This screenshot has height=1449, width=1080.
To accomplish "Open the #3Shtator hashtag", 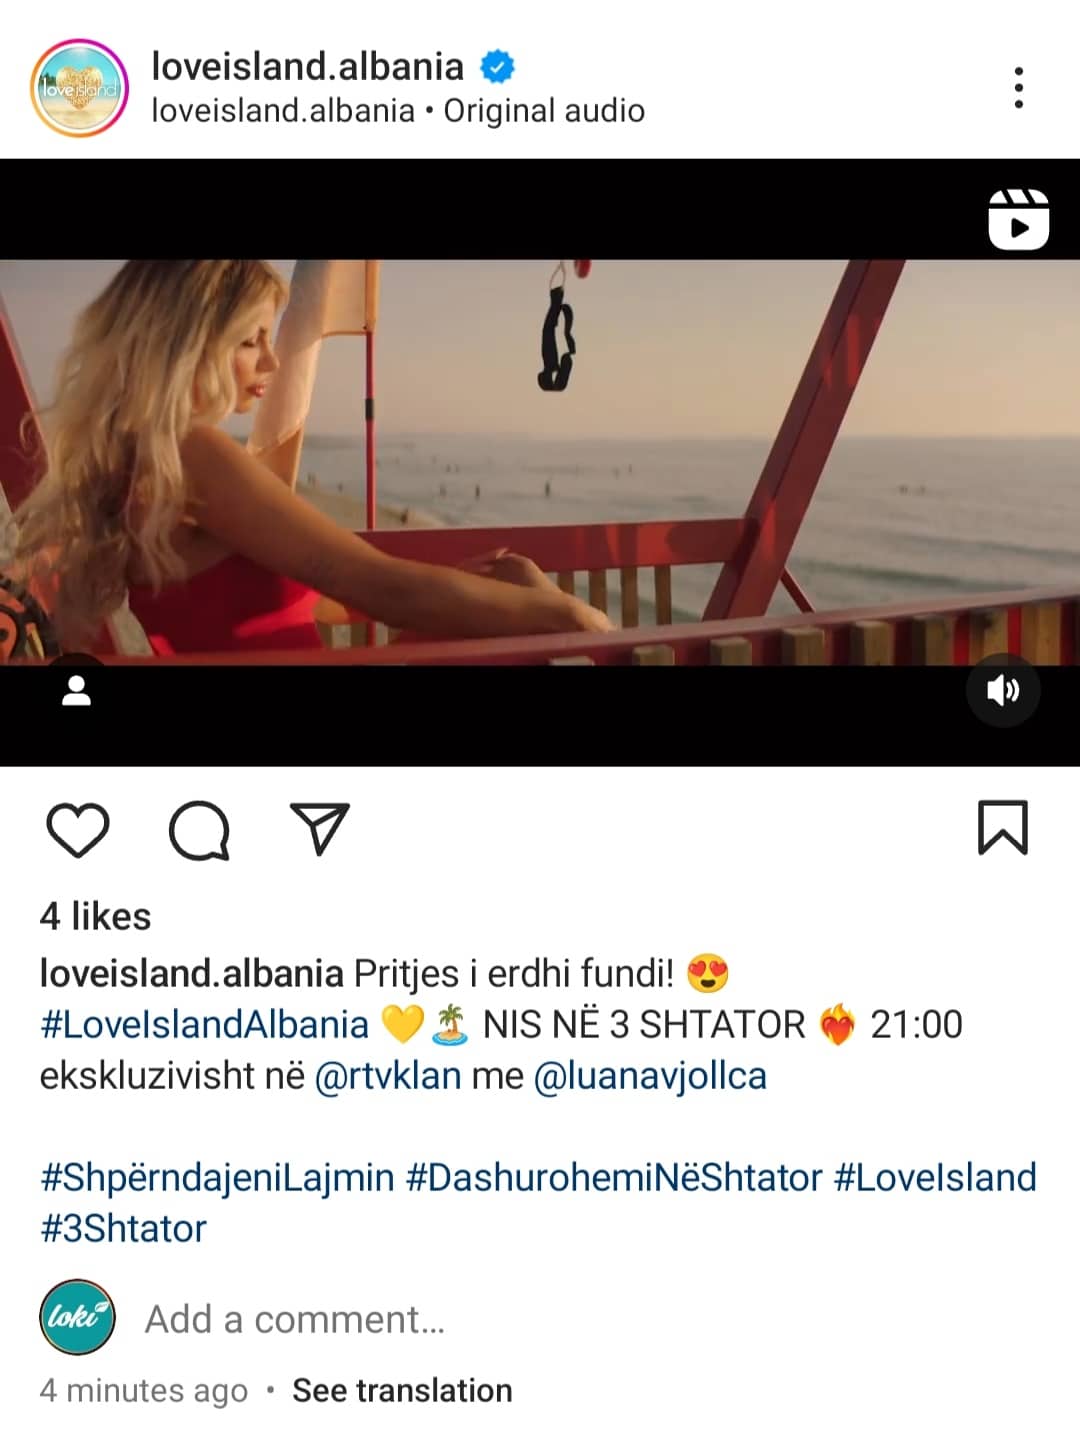I will pyautogui.click(x=123, y=1228).
